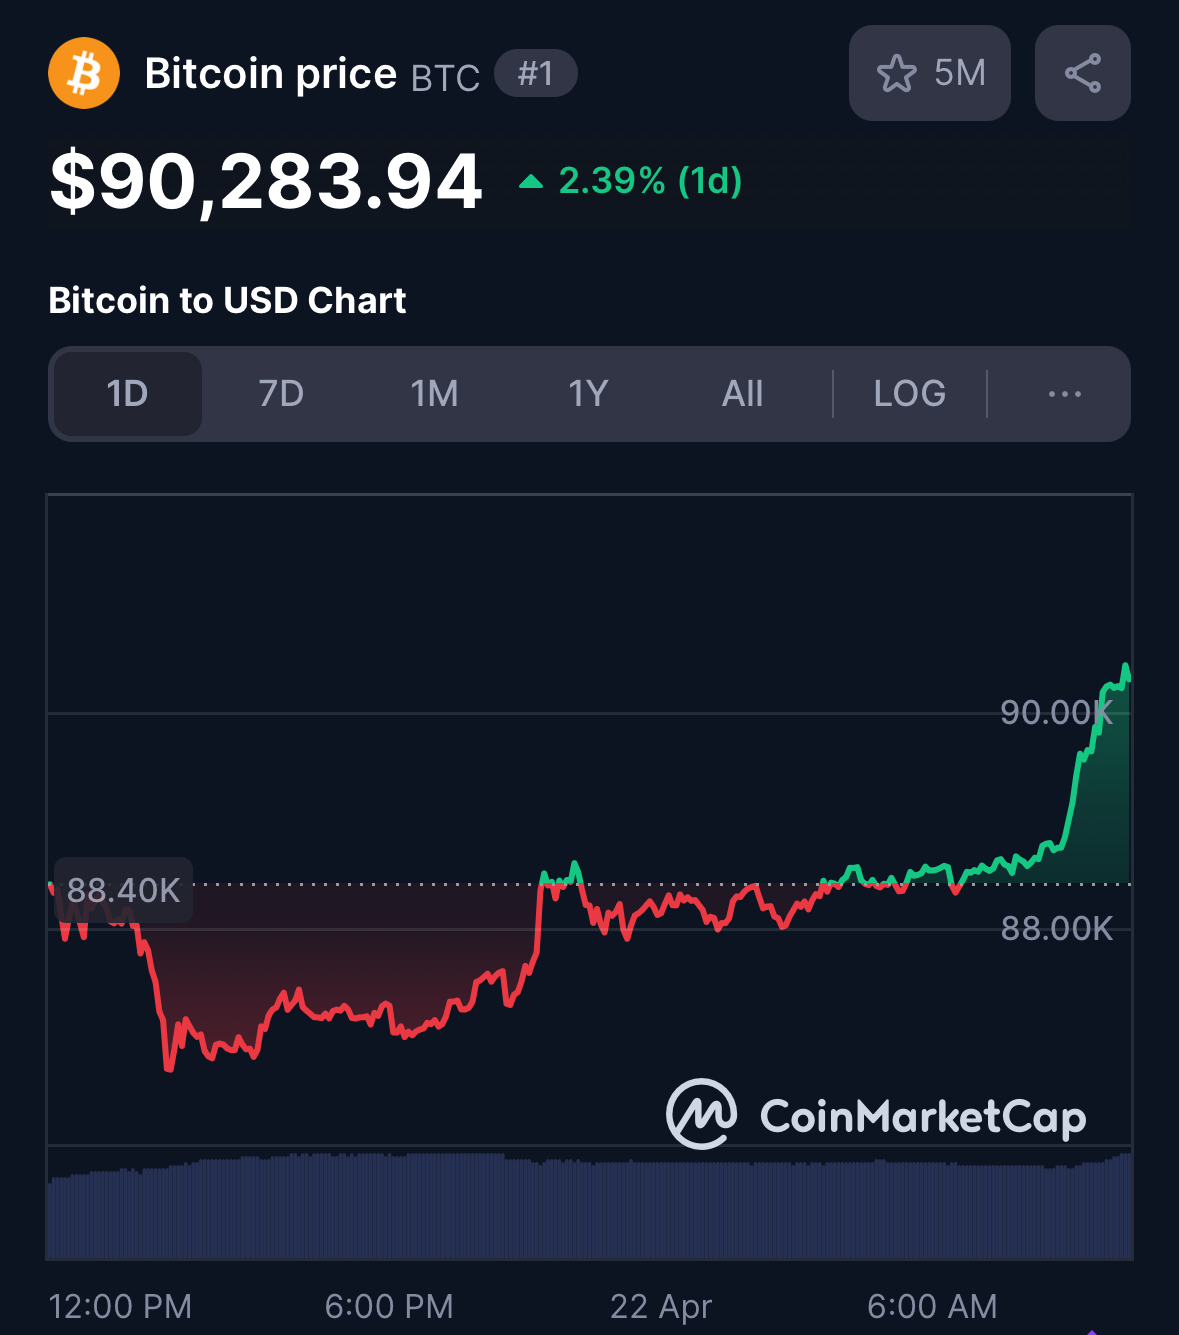The height and width of the screenshot is (1335, 1179).
Task: Click the CoinMarketCap logo watermark
Action: pos(876,1114)
